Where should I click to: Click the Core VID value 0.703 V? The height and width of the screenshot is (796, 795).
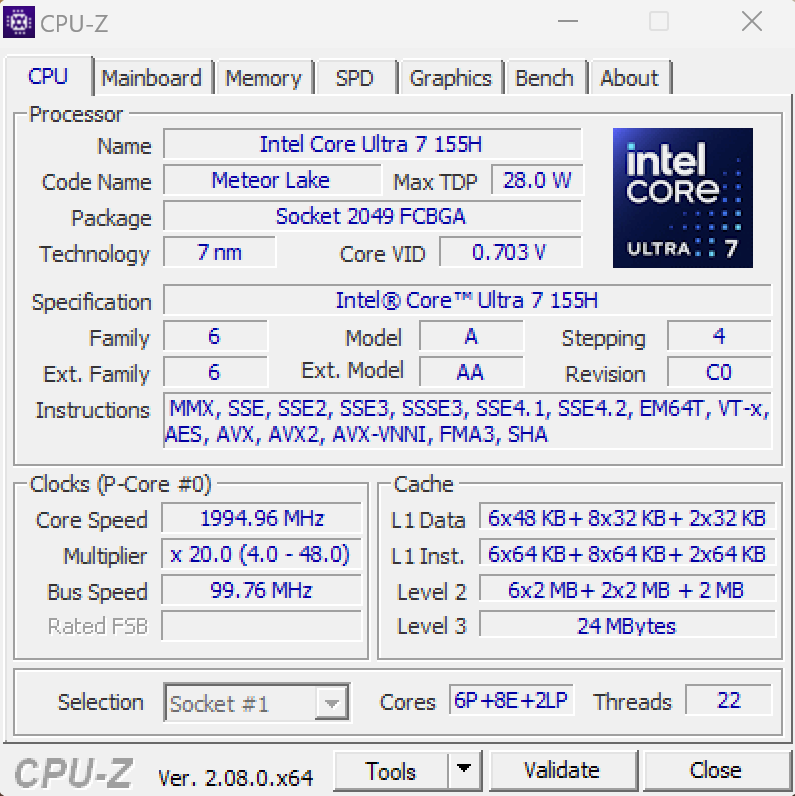pyautogui.click(x=510, y=253)
